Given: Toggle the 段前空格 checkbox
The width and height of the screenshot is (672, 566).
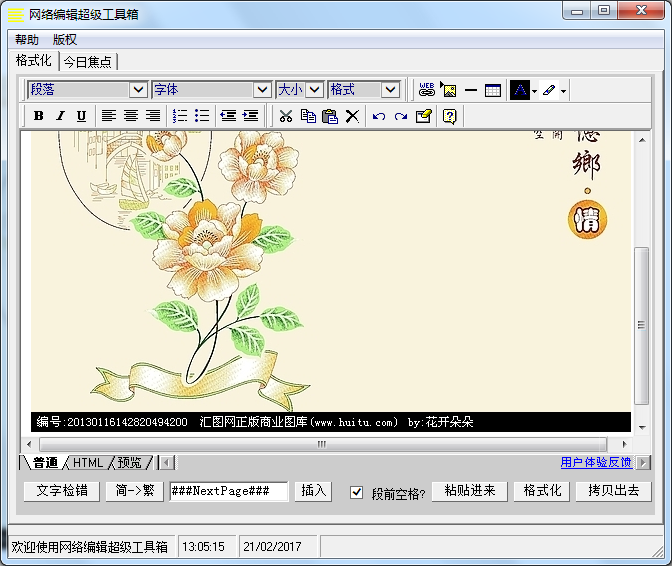Looking at the screenshot, I should [x=357, y=492].
